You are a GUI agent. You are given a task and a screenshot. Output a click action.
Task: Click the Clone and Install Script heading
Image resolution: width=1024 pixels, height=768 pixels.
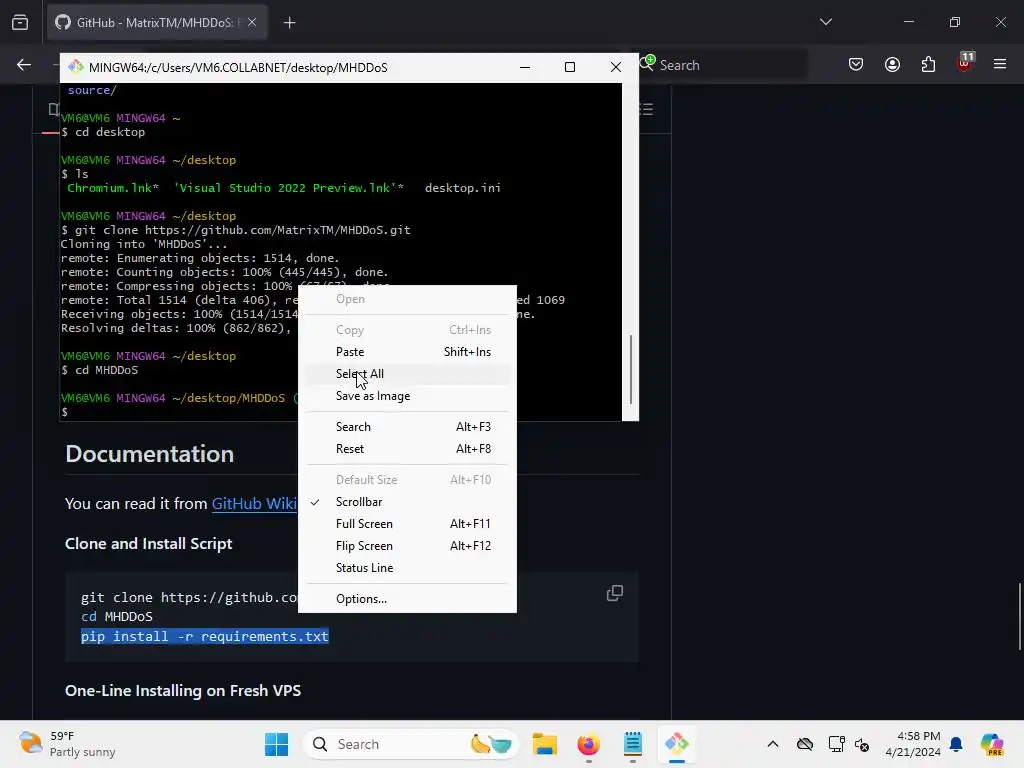pyautogui.click(x=148, y=543)
